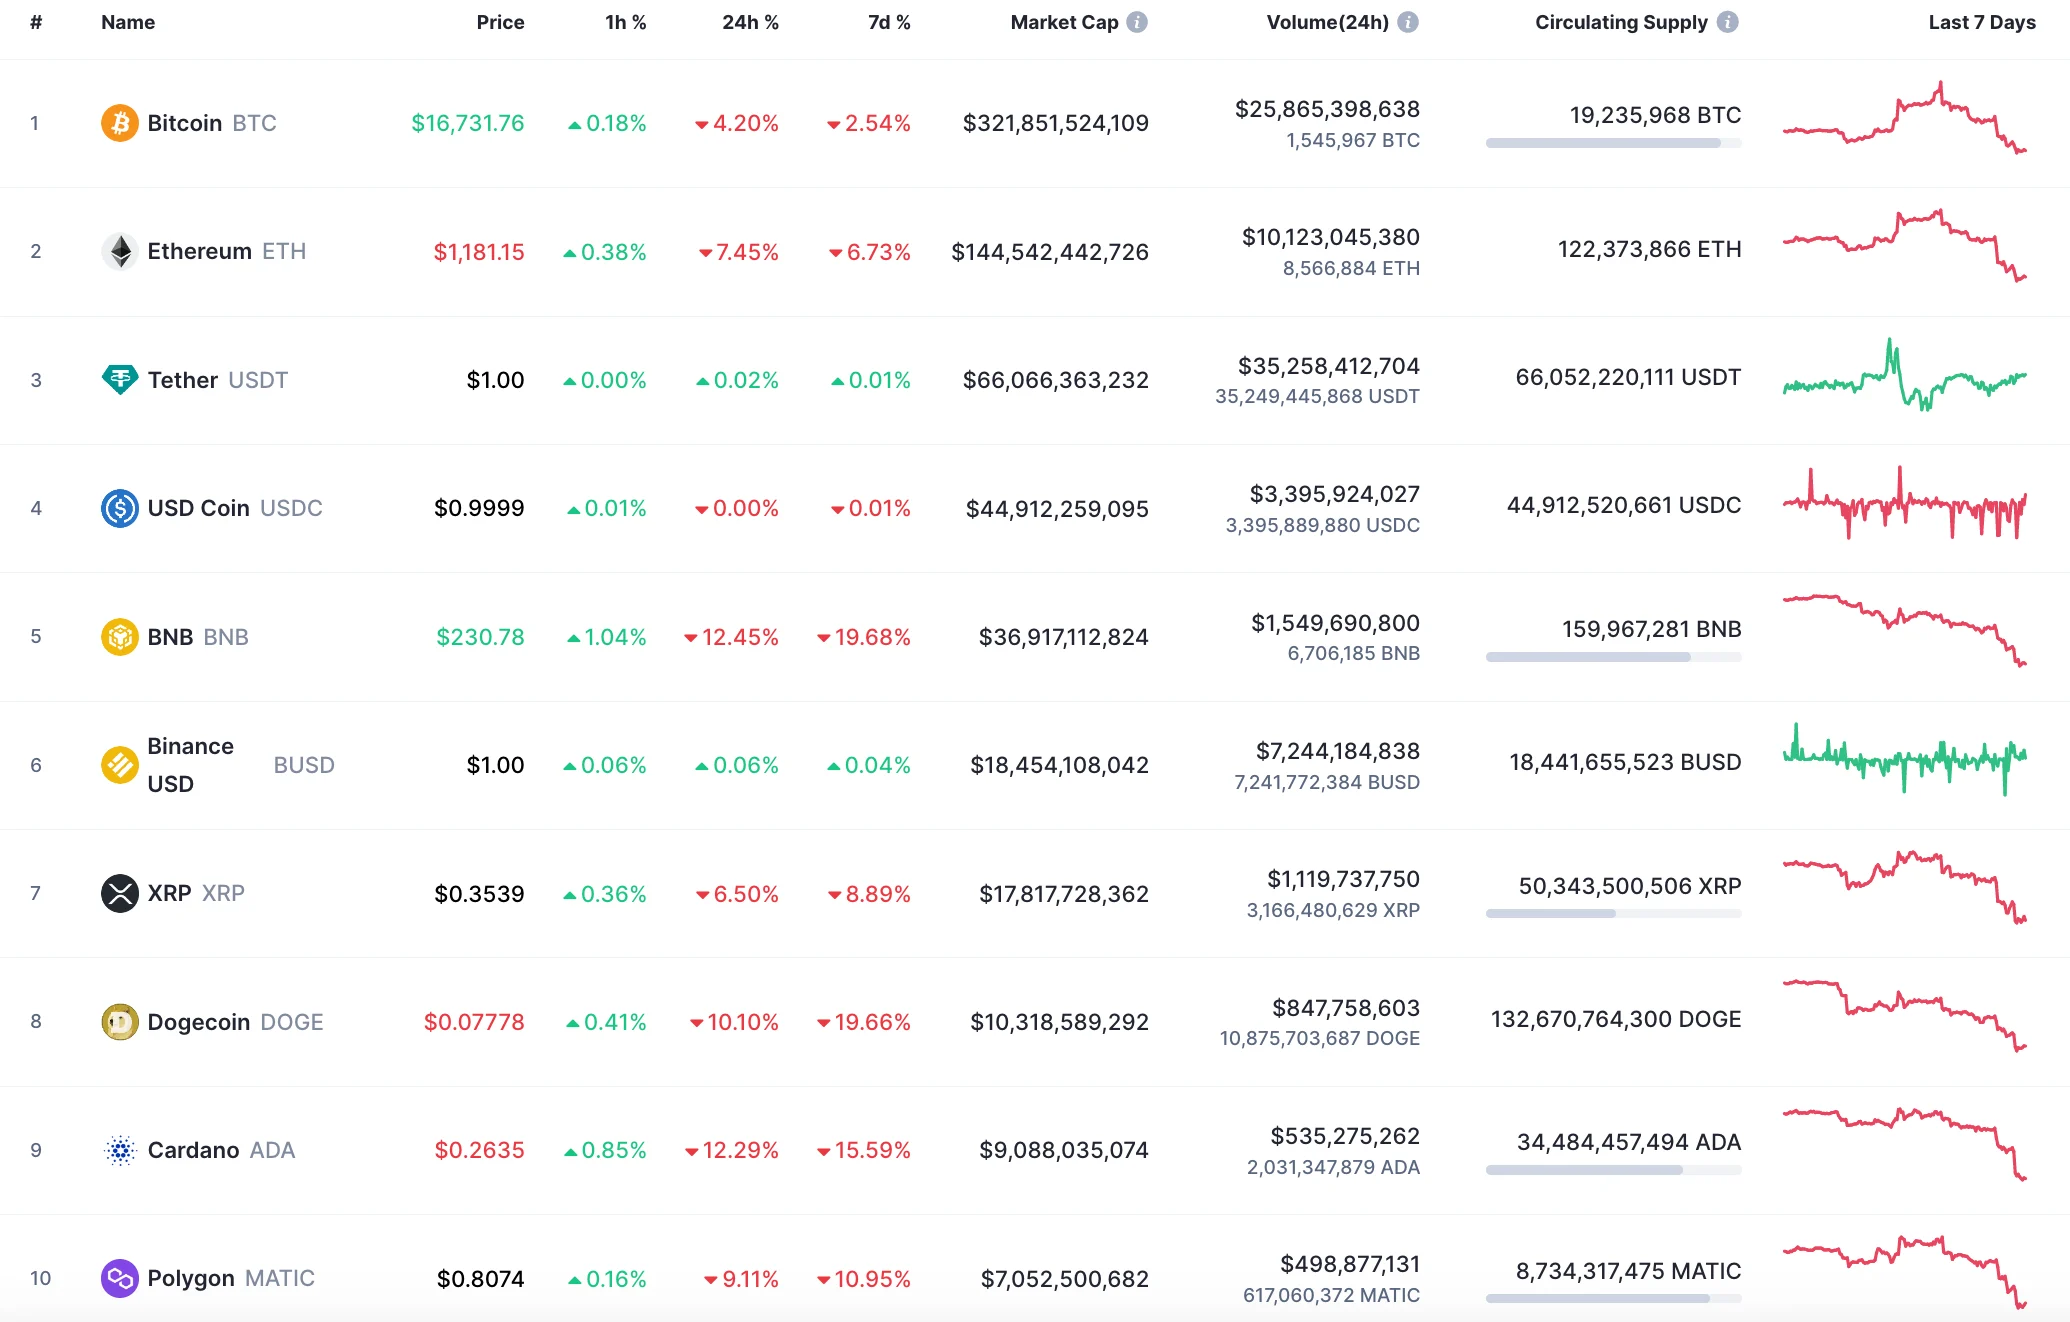Open the Ethereum coin page
The image size is (2070, 1322).
coord(199,251)
